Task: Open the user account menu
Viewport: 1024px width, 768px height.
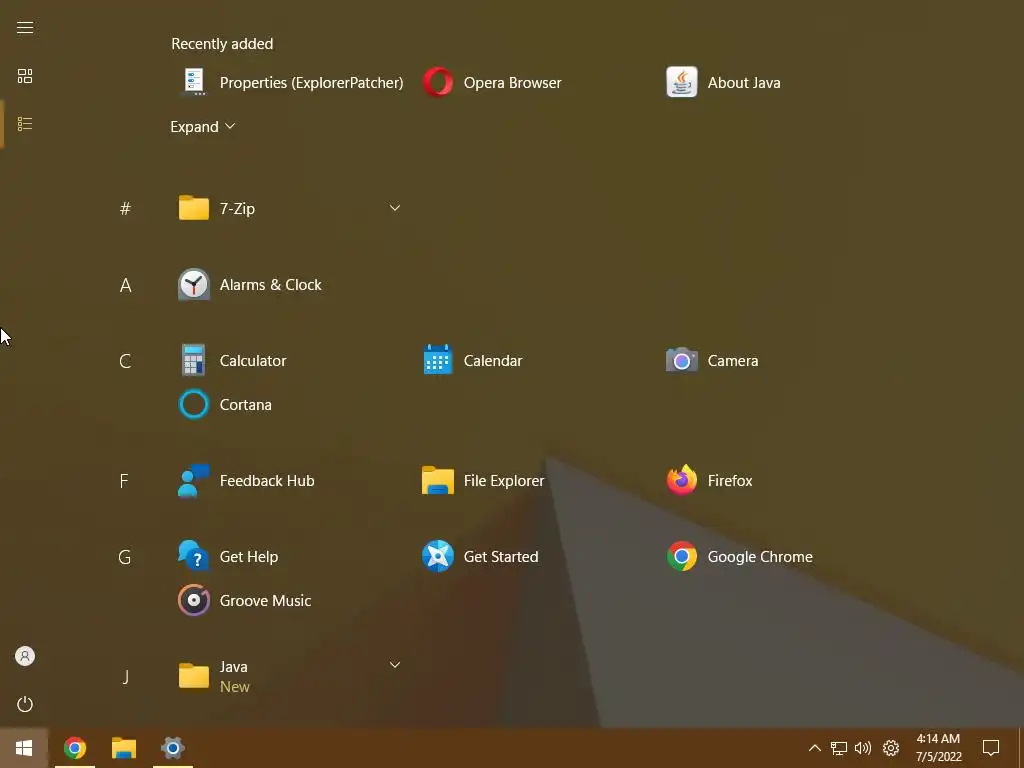Action: (x=25, y=656)
